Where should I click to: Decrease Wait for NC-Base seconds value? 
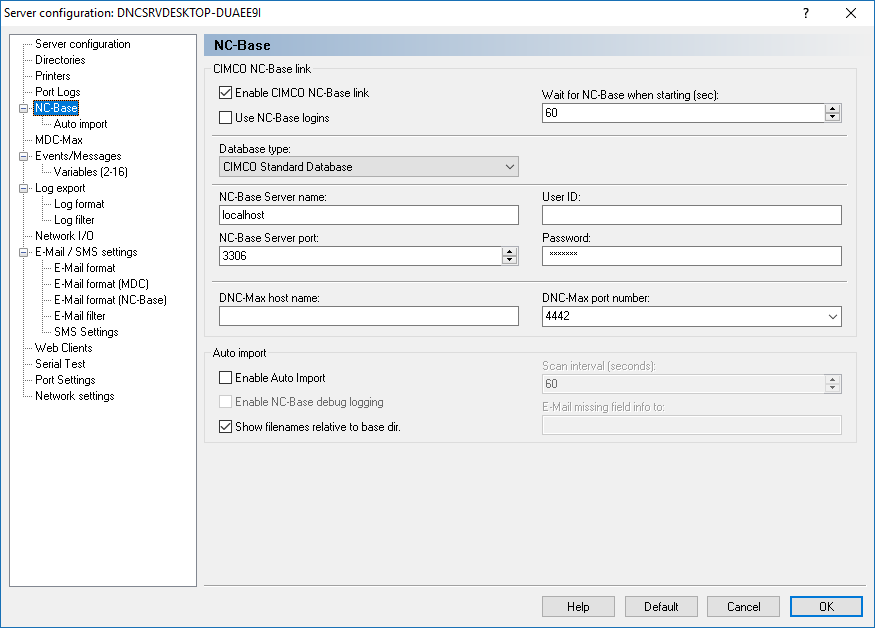(833, 117)
